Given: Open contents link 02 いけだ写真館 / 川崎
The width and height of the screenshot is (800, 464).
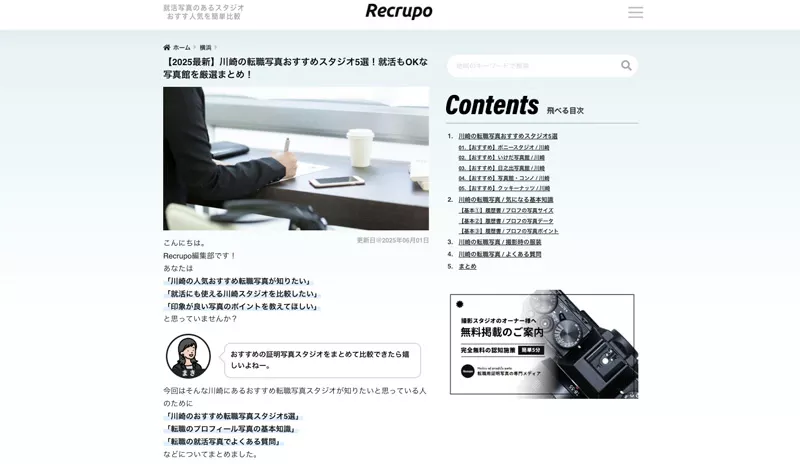Looking at the screenshot, I should click(x=501, y=158).
